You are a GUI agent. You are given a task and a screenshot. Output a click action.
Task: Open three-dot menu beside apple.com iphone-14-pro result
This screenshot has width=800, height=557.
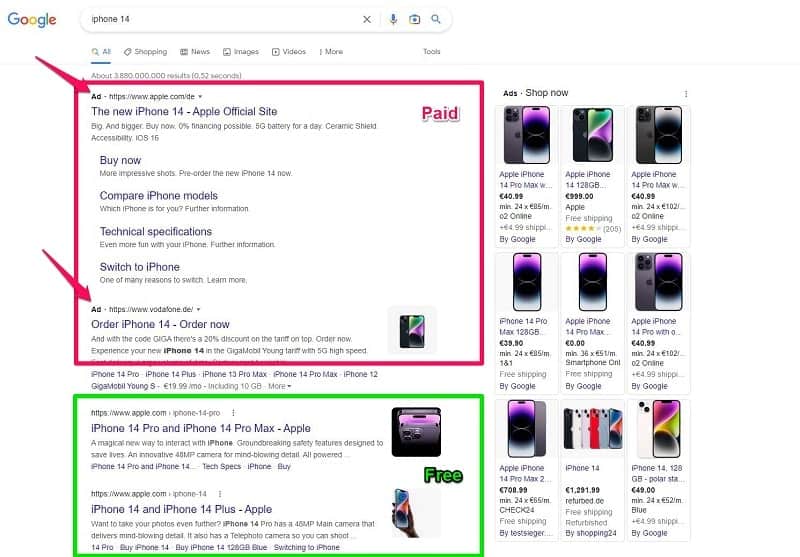(x=233, y=413)
